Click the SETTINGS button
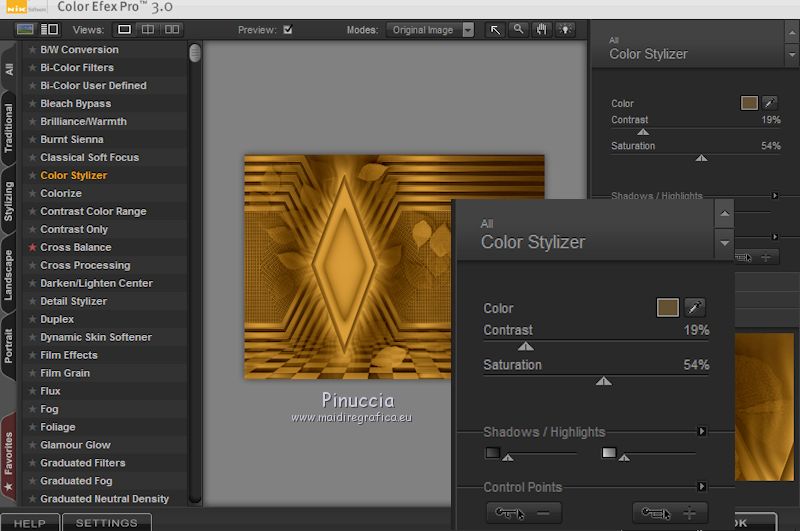Viewport: 800px width, 531px height. point(107,523)
